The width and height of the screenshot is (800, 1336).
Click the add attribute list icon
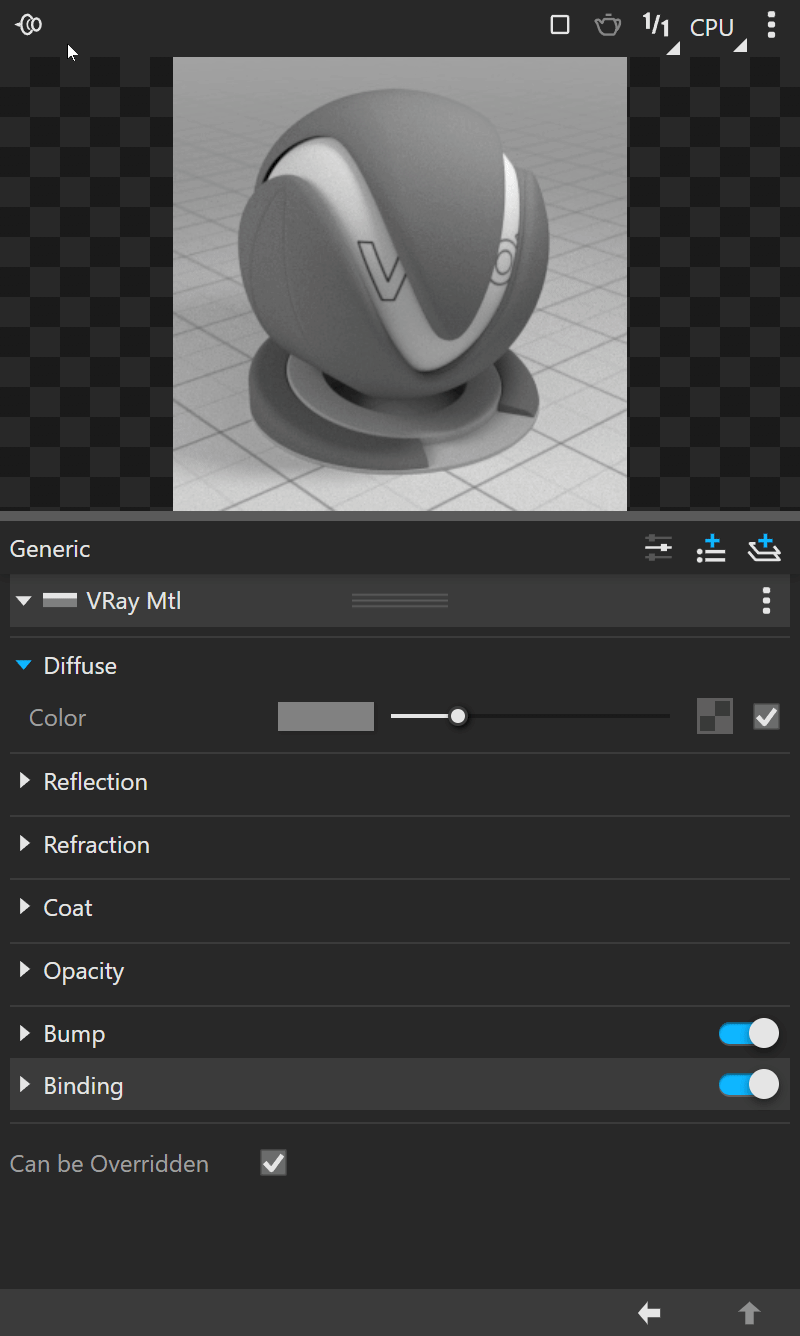click(711, 548)
